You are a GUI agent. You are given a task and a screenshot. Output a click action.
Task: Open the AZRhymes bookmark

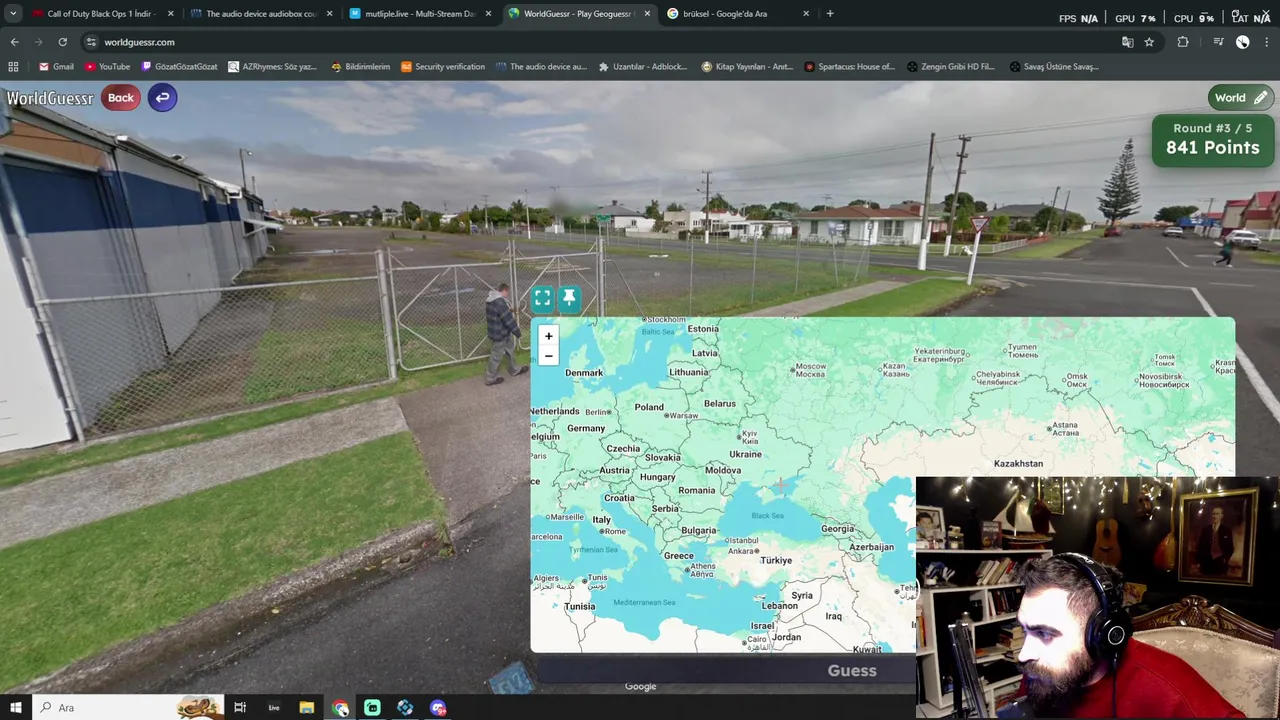pyautogui.click(x=272, y=67)
